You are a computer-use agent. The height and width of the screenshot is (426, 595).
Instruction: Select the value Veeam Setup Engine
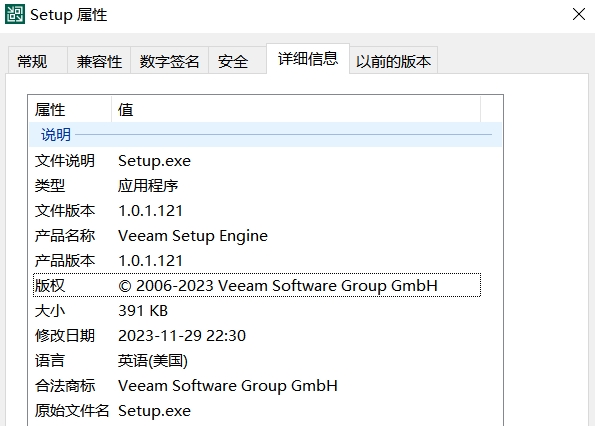(x=193, y=236)
